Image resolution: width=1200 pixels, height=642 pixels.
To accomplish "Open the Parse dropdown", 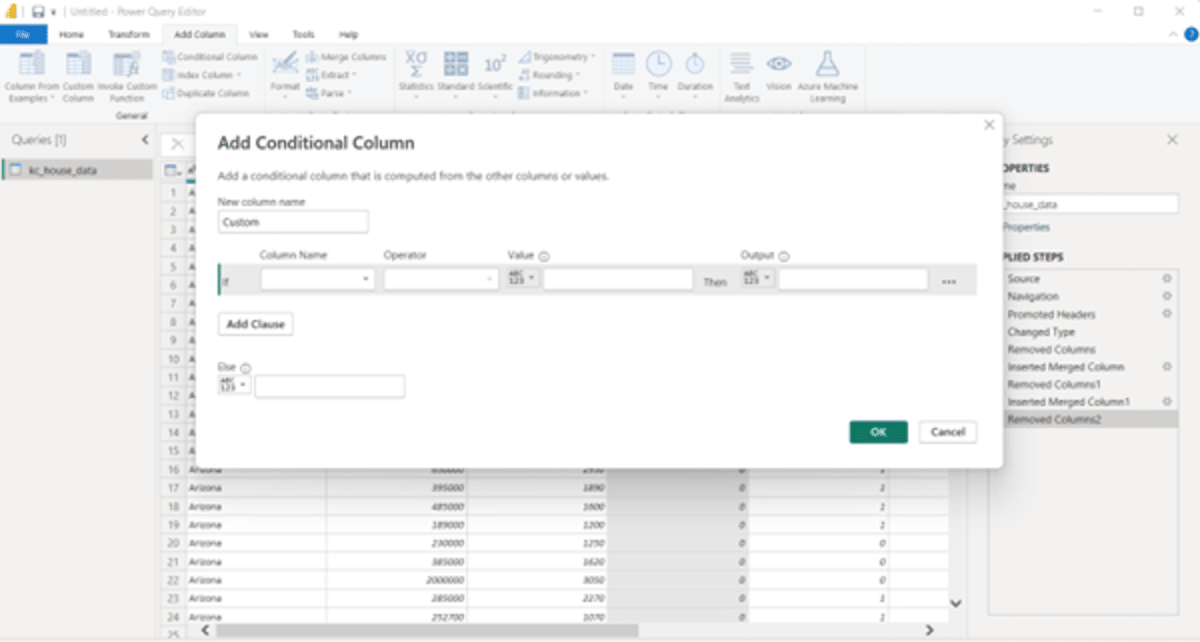I will [x=329, y=93].
